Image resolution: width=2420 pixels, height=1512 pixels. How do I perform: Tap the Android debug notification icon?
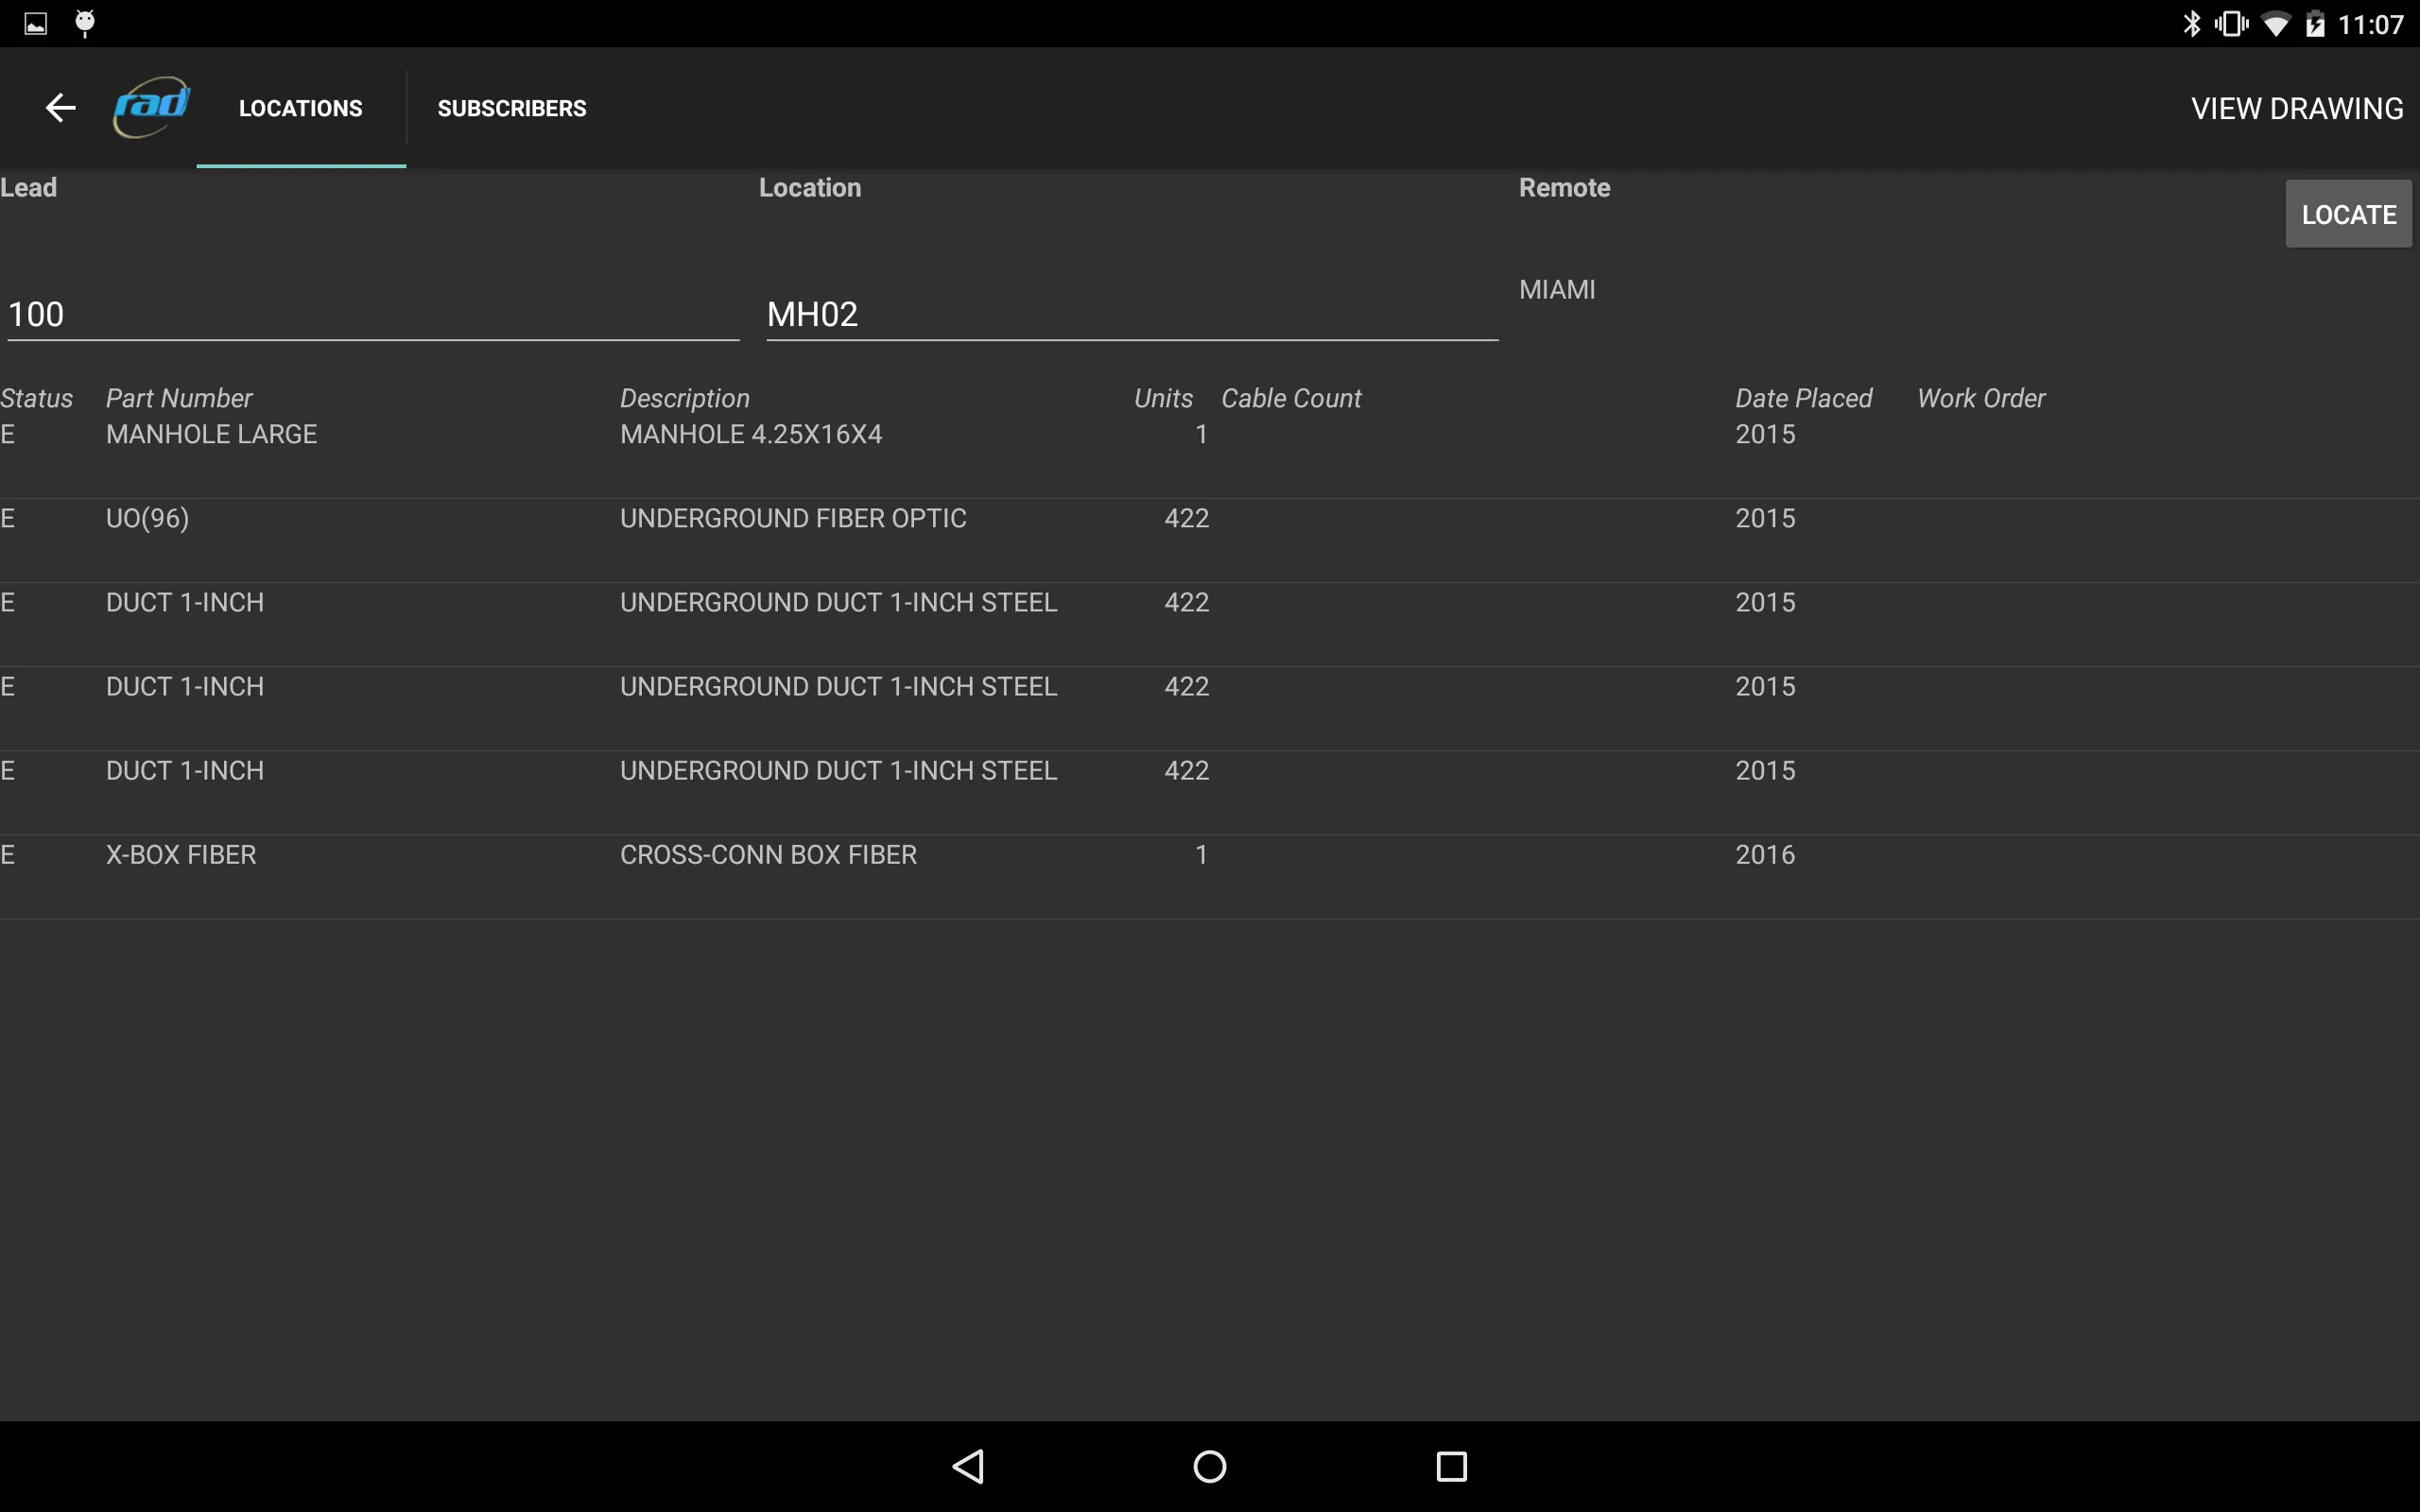[x=85, y=23]
